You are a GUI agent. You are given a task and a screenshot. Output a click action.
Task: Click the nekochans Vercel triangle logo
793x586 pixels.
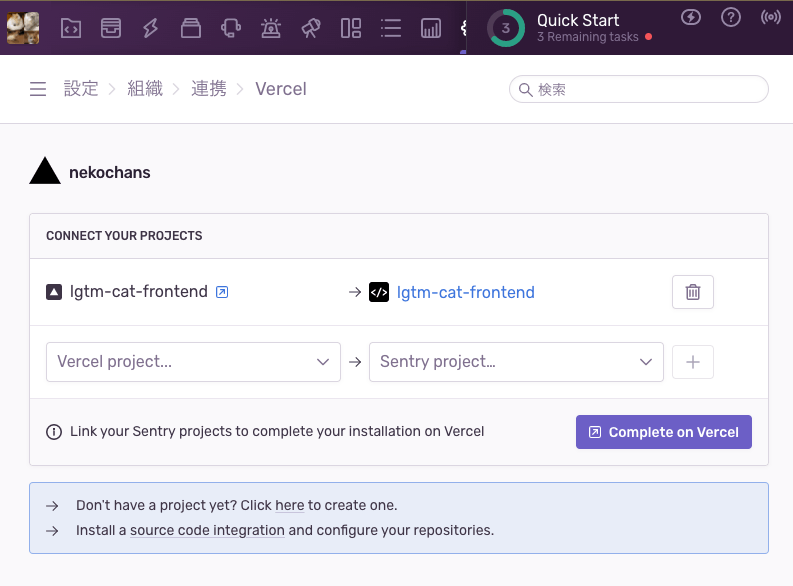[x=45, y=171]
